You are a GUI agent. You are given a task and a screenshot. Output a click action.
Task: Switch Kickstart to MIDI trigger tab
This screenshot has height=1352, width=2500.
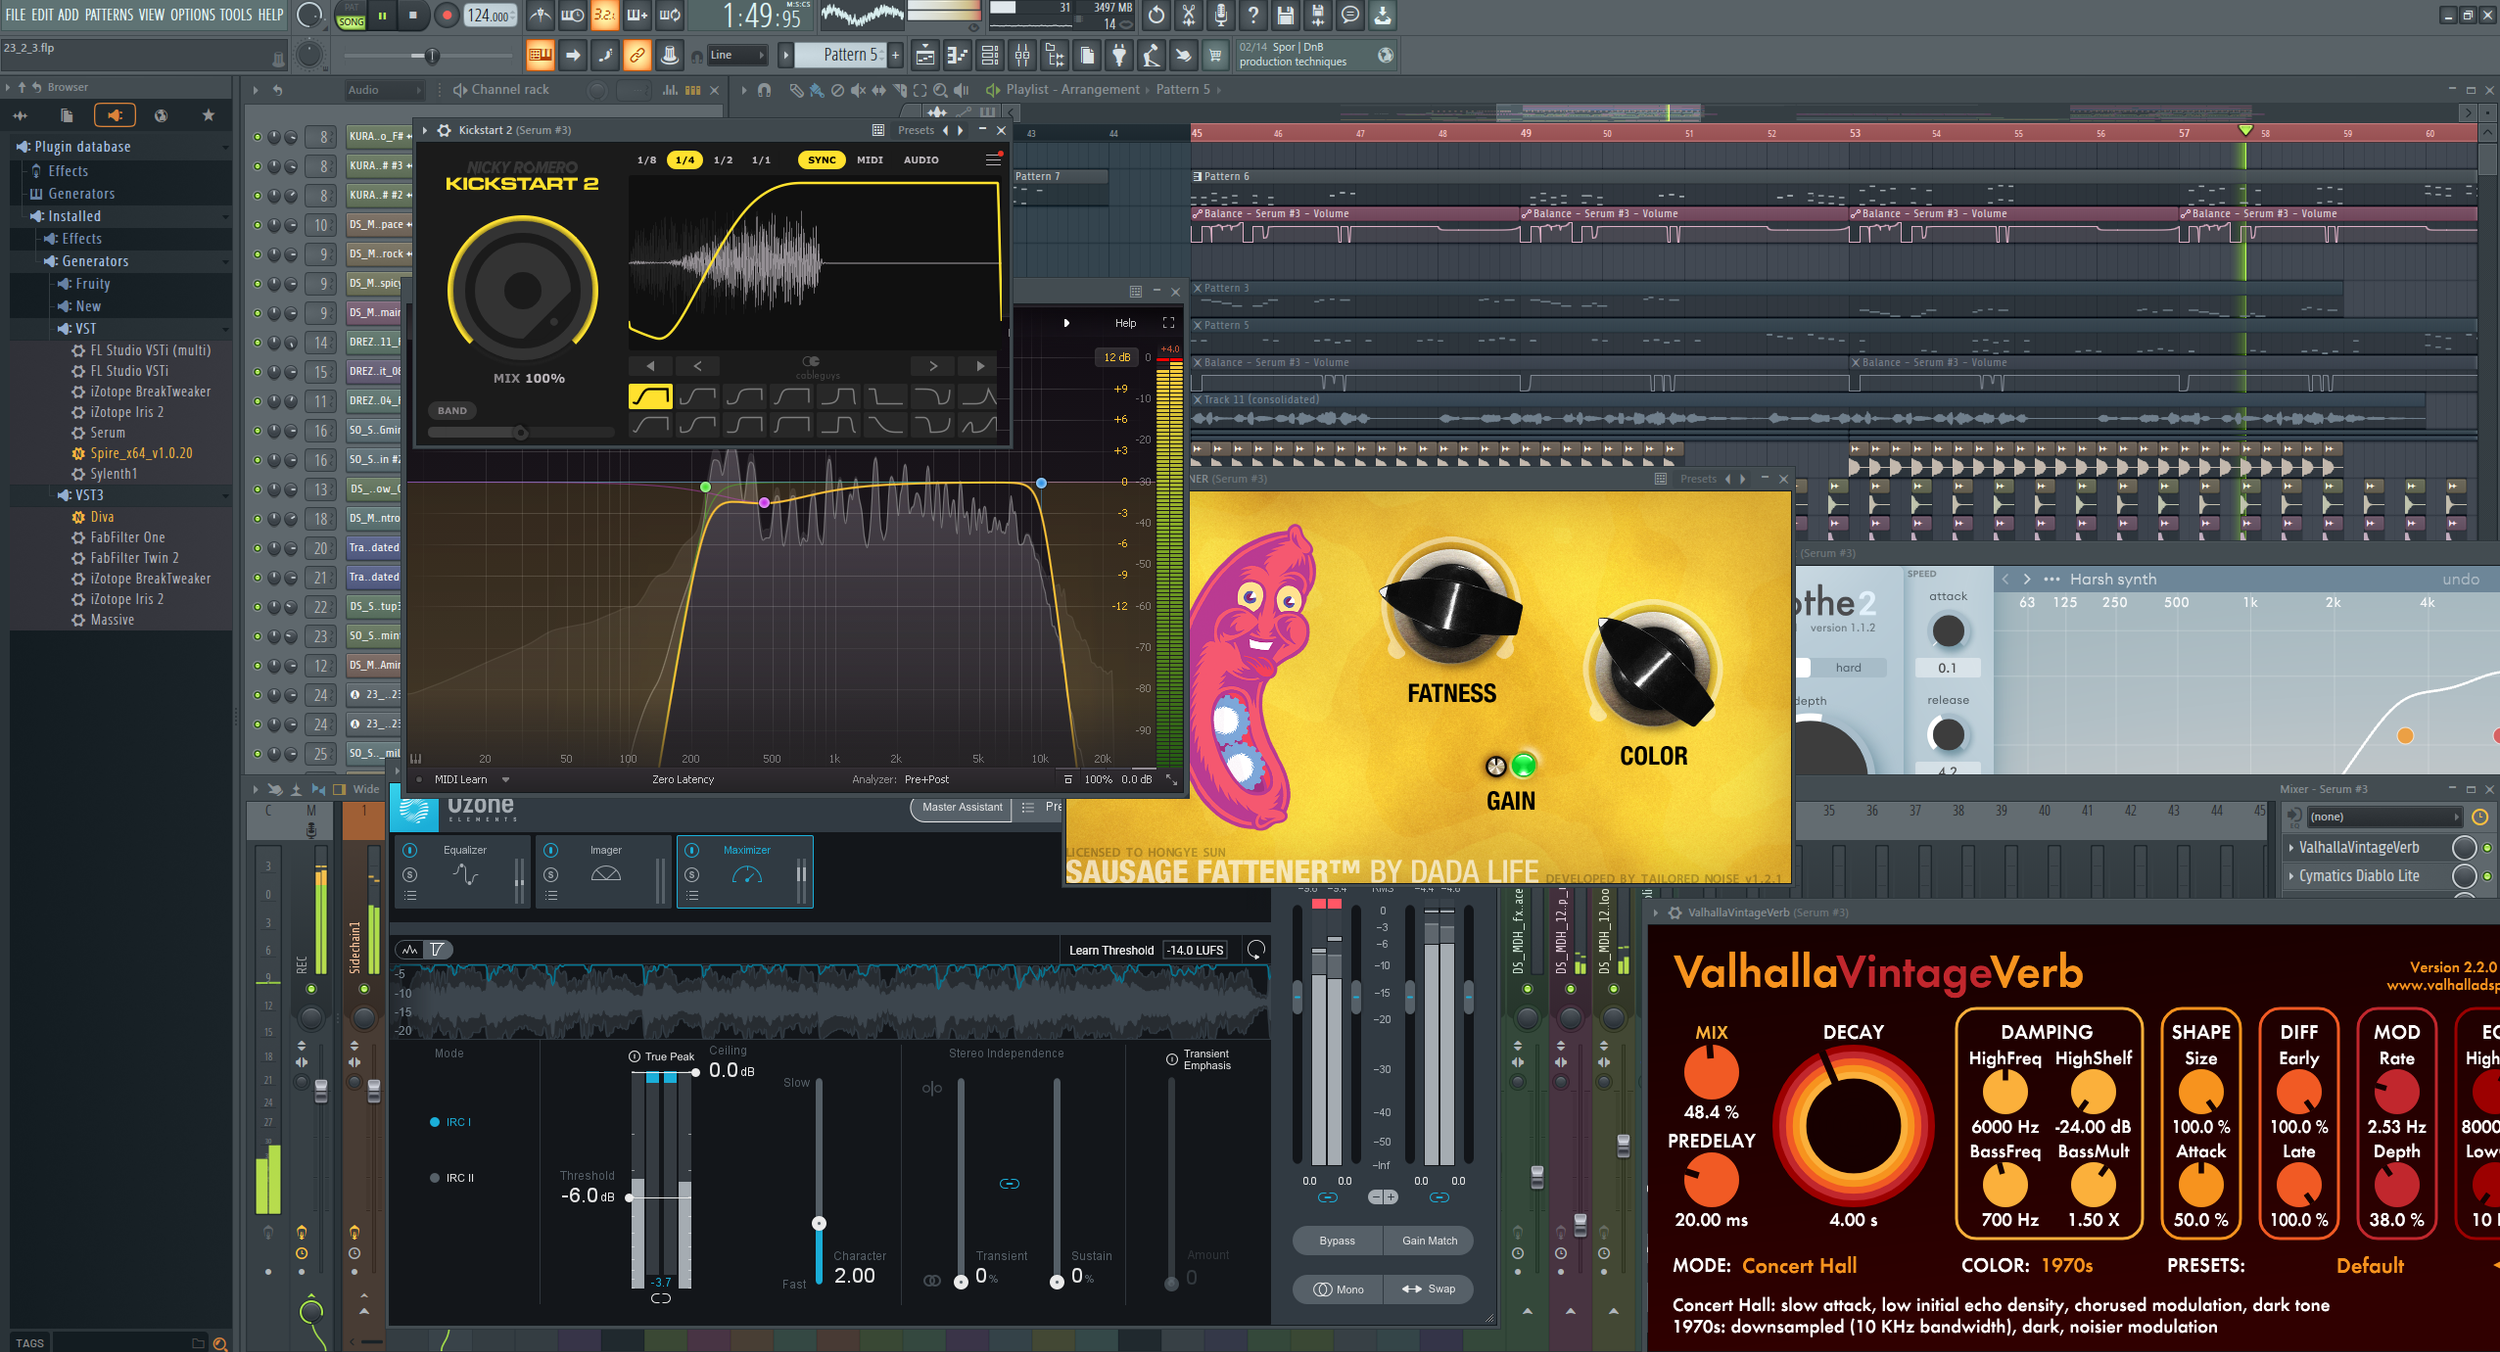pos(869,160)
